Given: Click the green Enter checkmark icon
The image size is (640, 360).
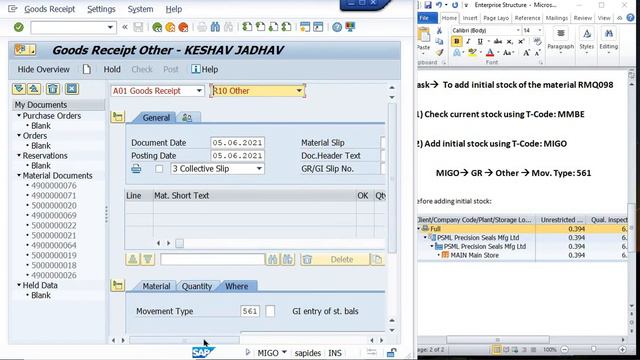Looking at the screenshot, I should 19,27.
